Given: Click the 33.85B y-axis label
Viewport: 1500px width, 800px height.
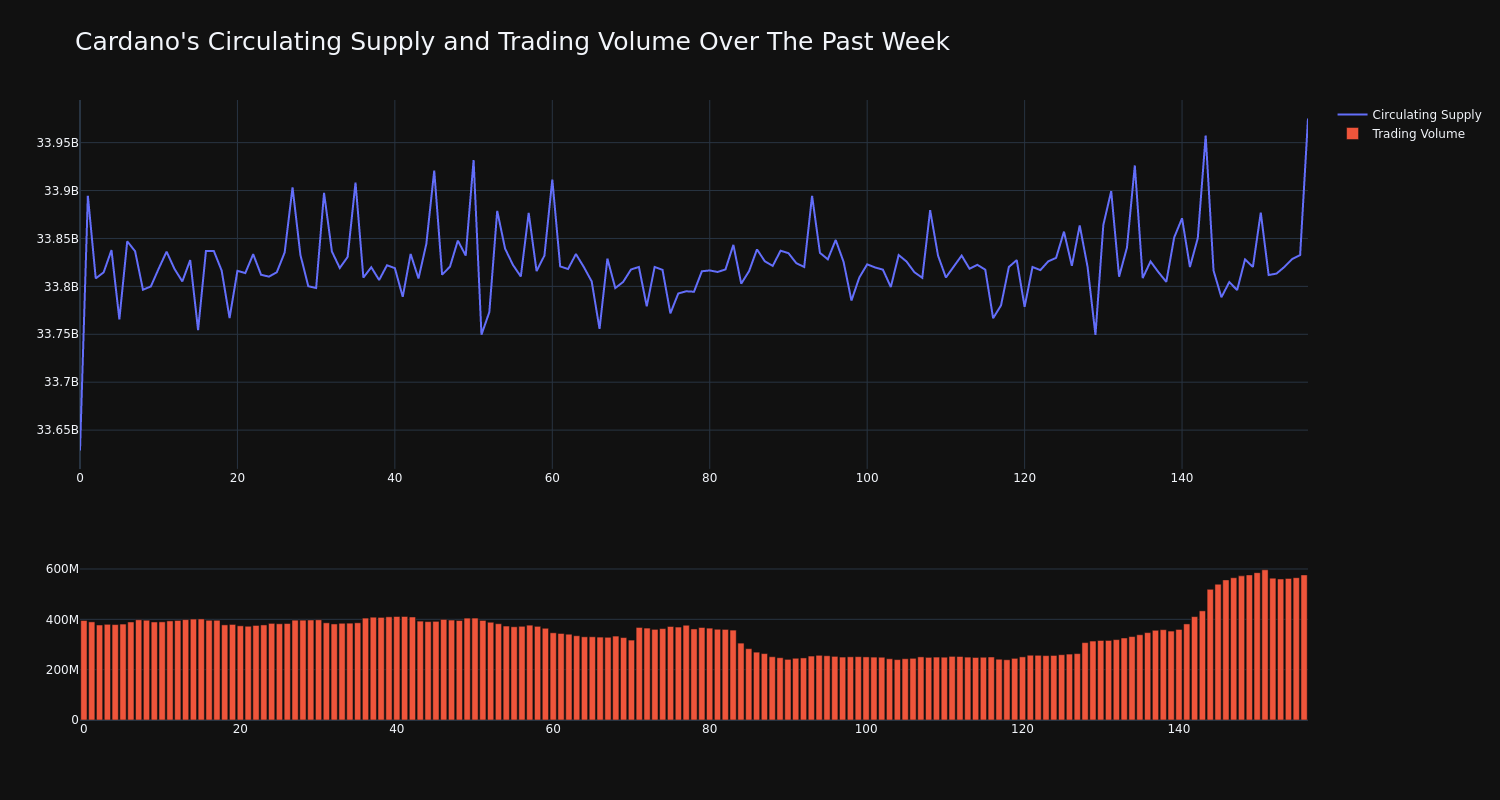Looking at the screenshot, I should [57, 239].
